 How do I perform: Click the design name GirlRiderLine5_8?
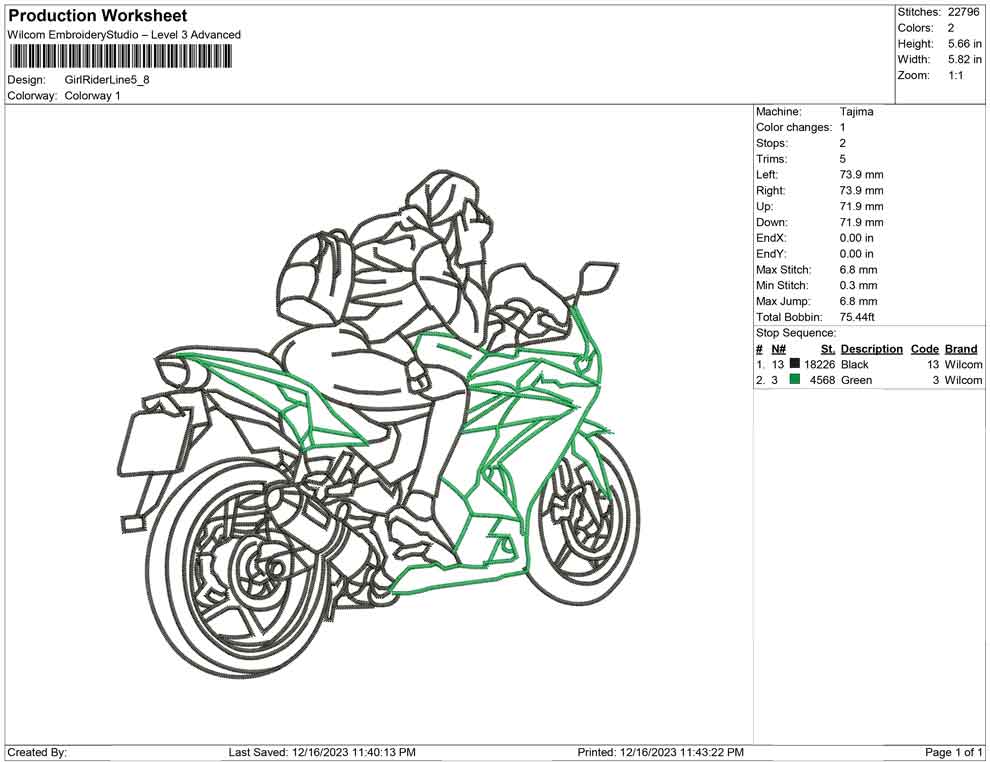click(x=107, y=80)
